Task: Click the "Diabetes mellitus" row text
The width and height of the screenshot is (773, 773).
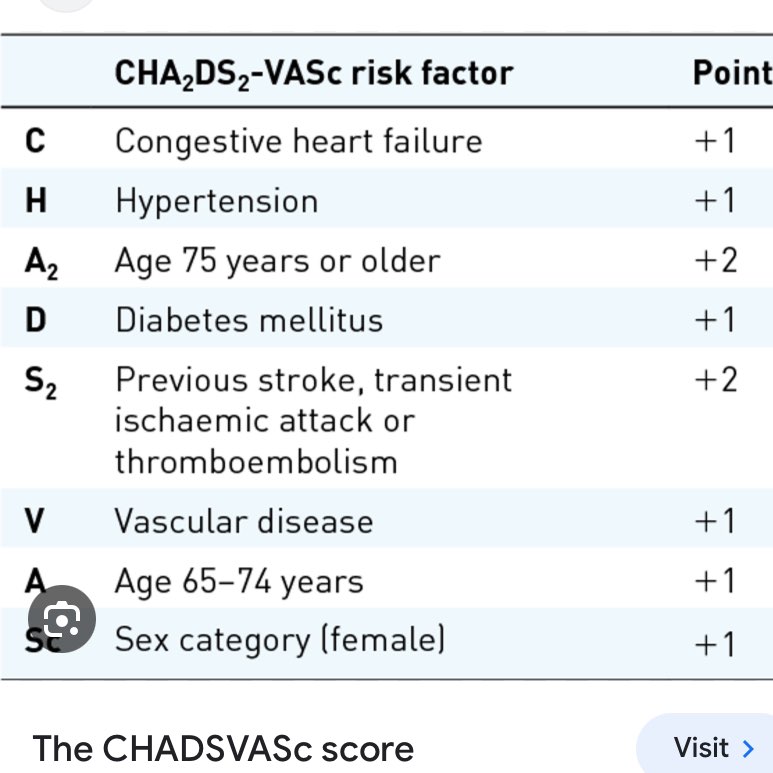Action: [x=249, y=320]
